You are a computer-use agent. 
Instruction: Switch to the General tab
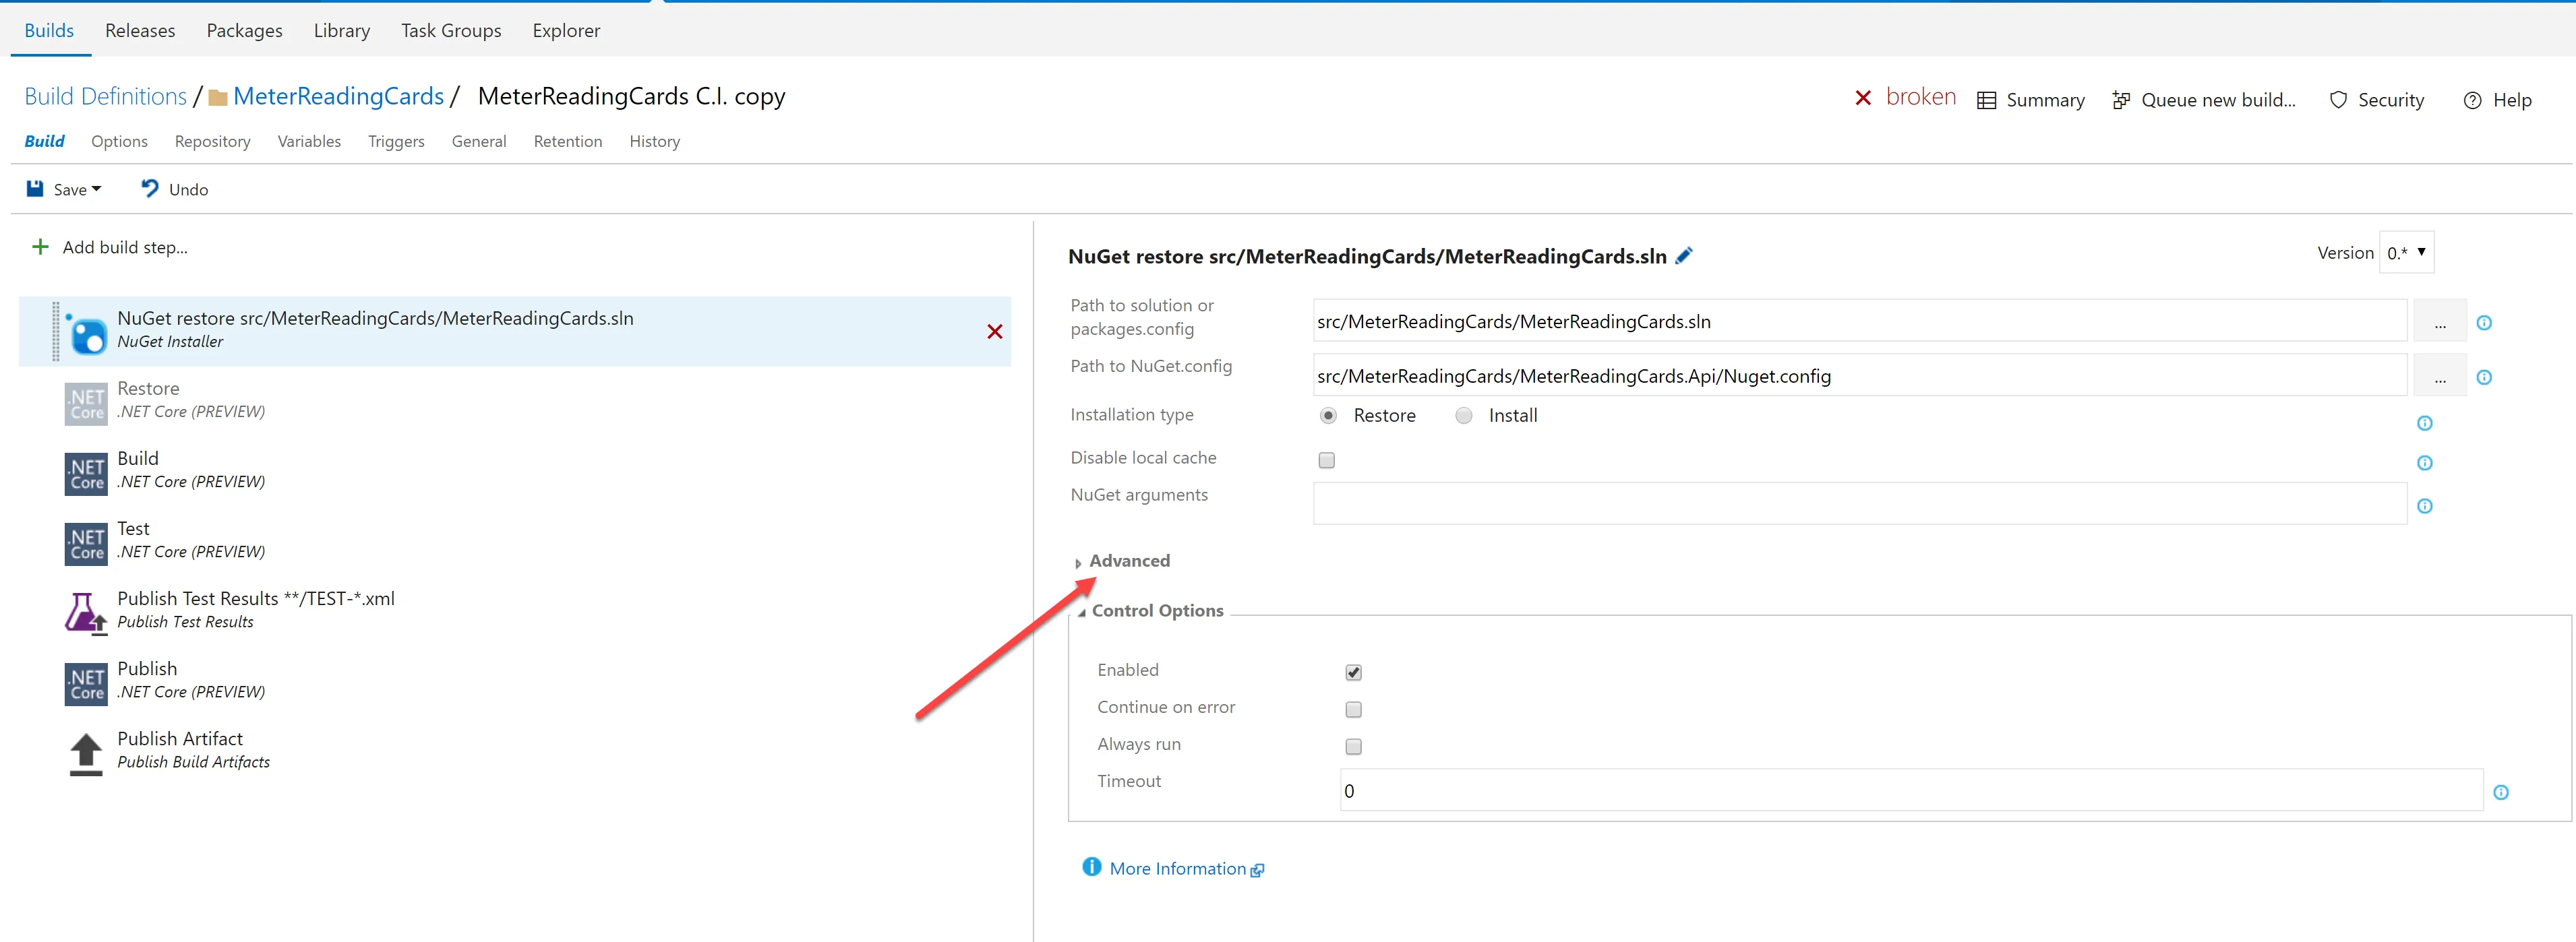coord(479,141)
